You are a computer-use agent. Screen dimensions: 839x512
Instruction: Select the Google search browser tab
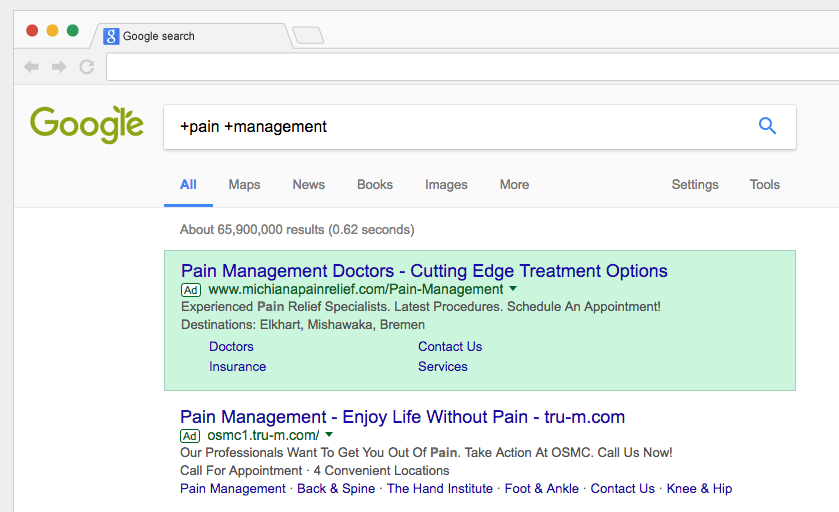(x=192, y=36)
